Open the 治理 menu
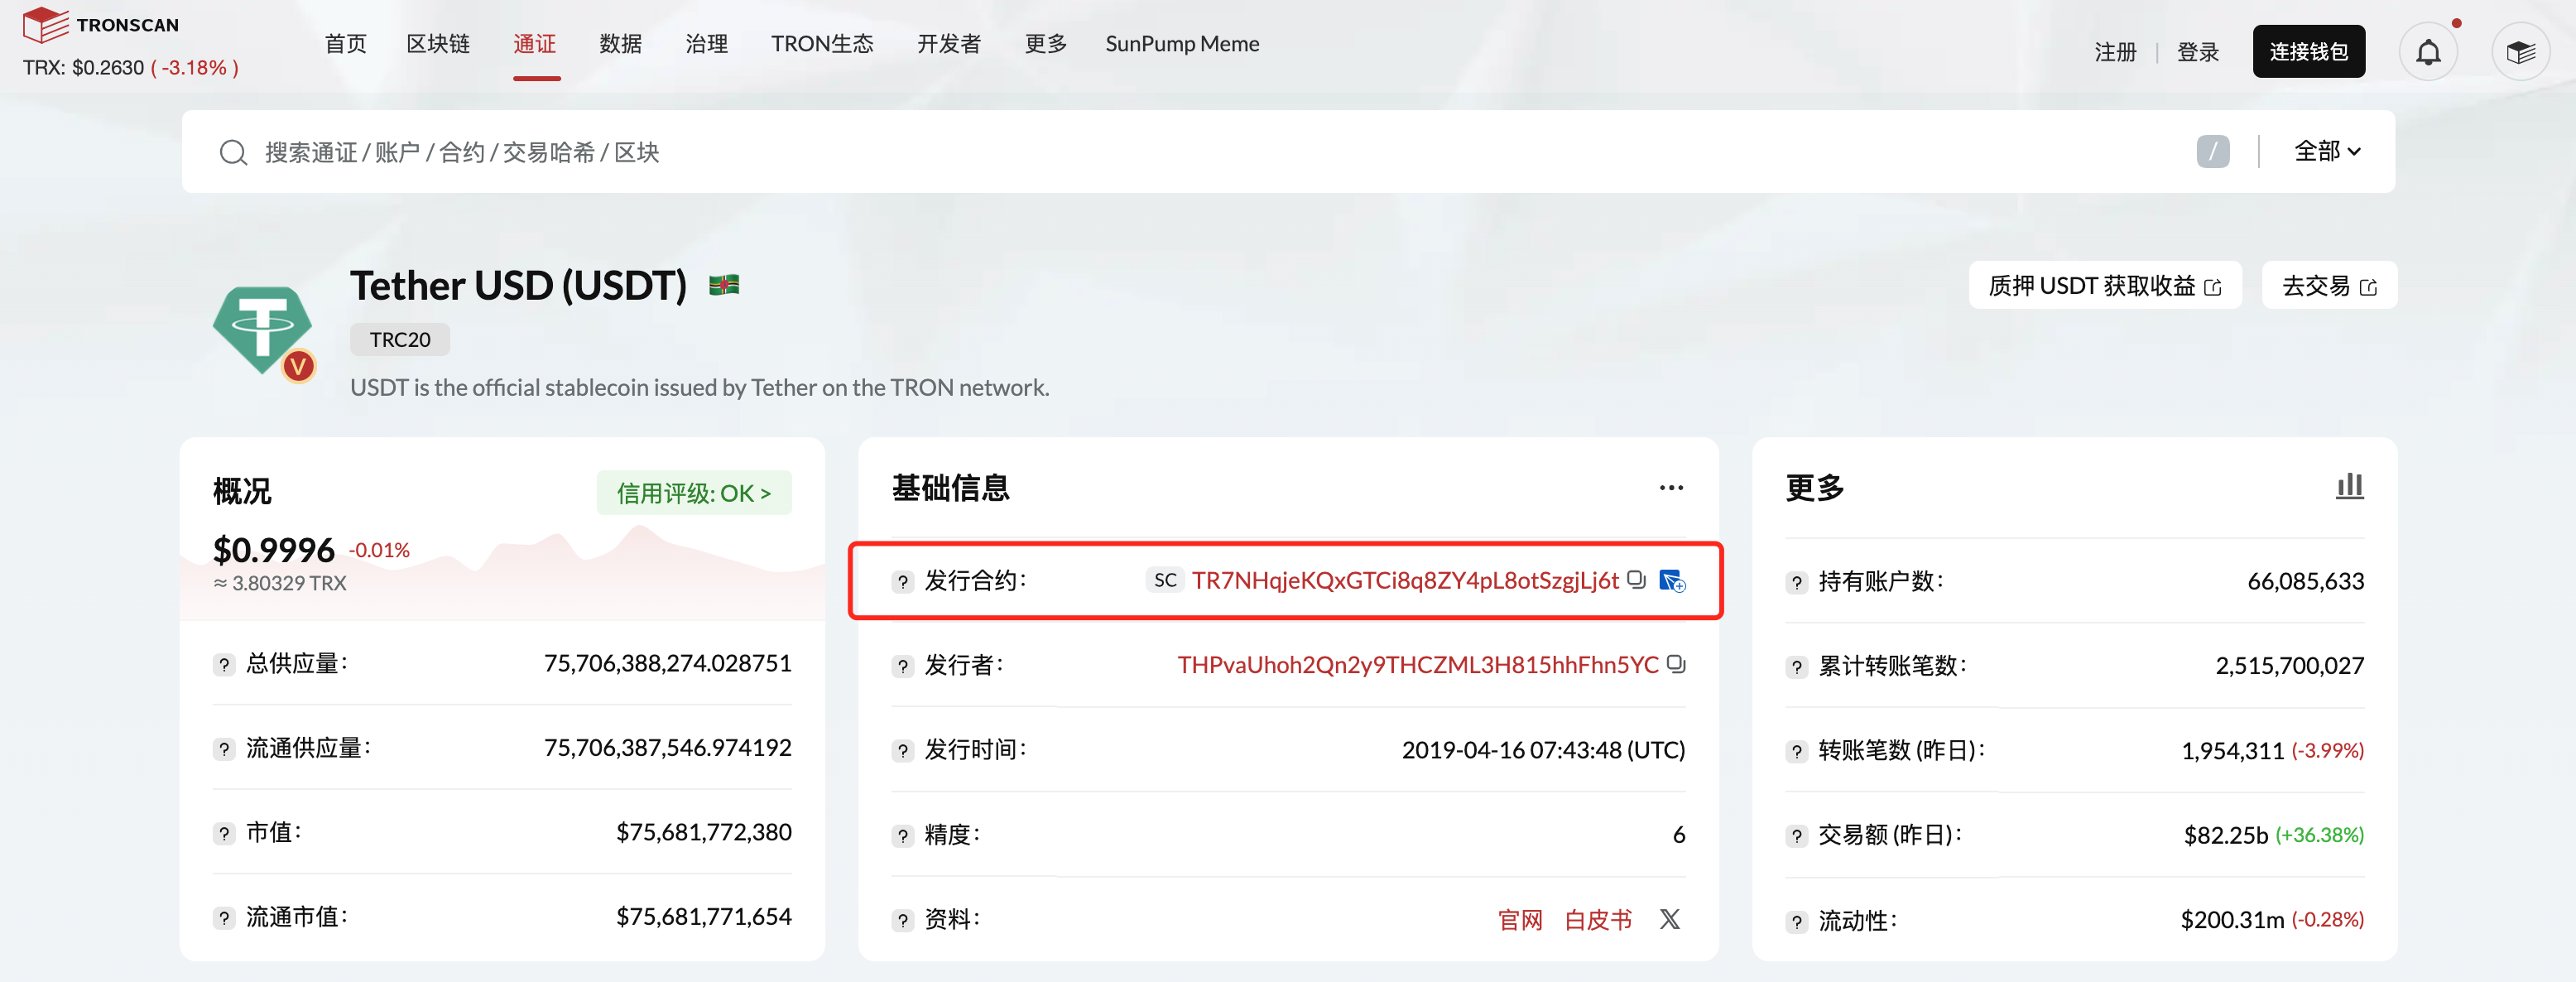This screenshot has width=2576, height=982. (x=706, y=44)
